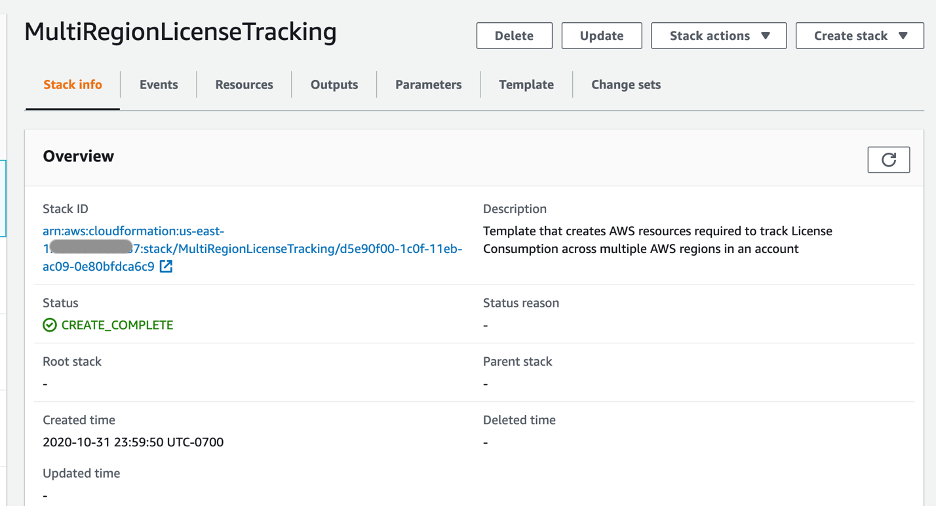The height and width of the screenshot is (506, 936).
Task: Click the CREATE_COMPLETE status text
Action: [x=117, y=325]
